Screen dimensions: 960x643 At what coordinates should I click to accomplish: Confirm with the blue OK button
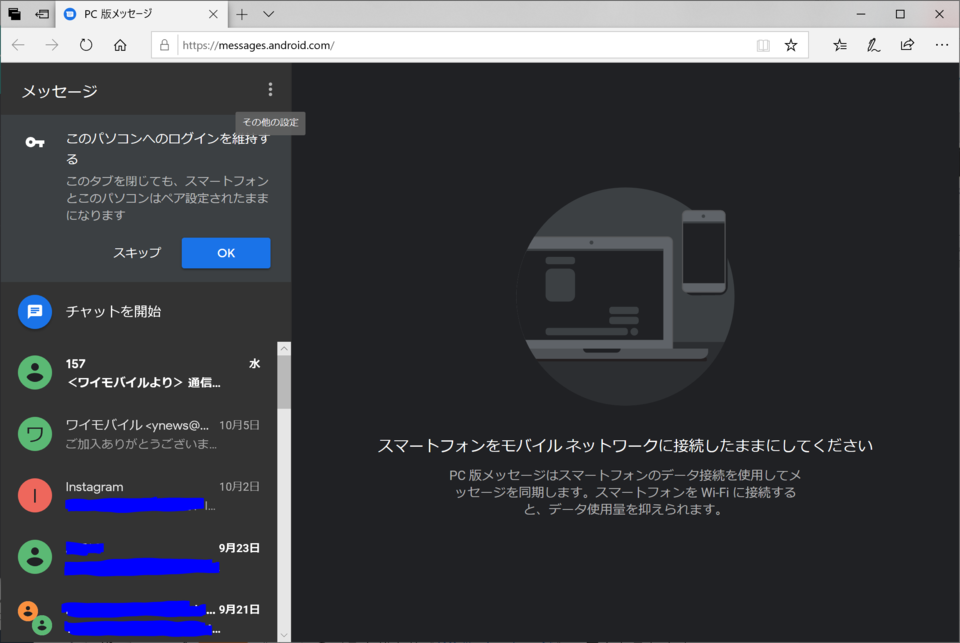[x=226, y=253]
